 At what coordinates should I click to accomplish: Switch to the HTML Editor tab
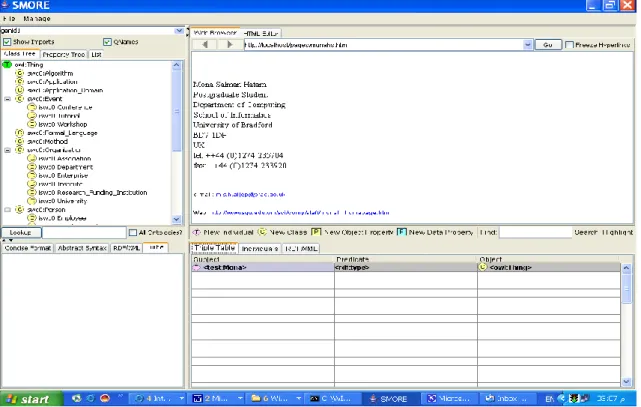coord(261,33)
